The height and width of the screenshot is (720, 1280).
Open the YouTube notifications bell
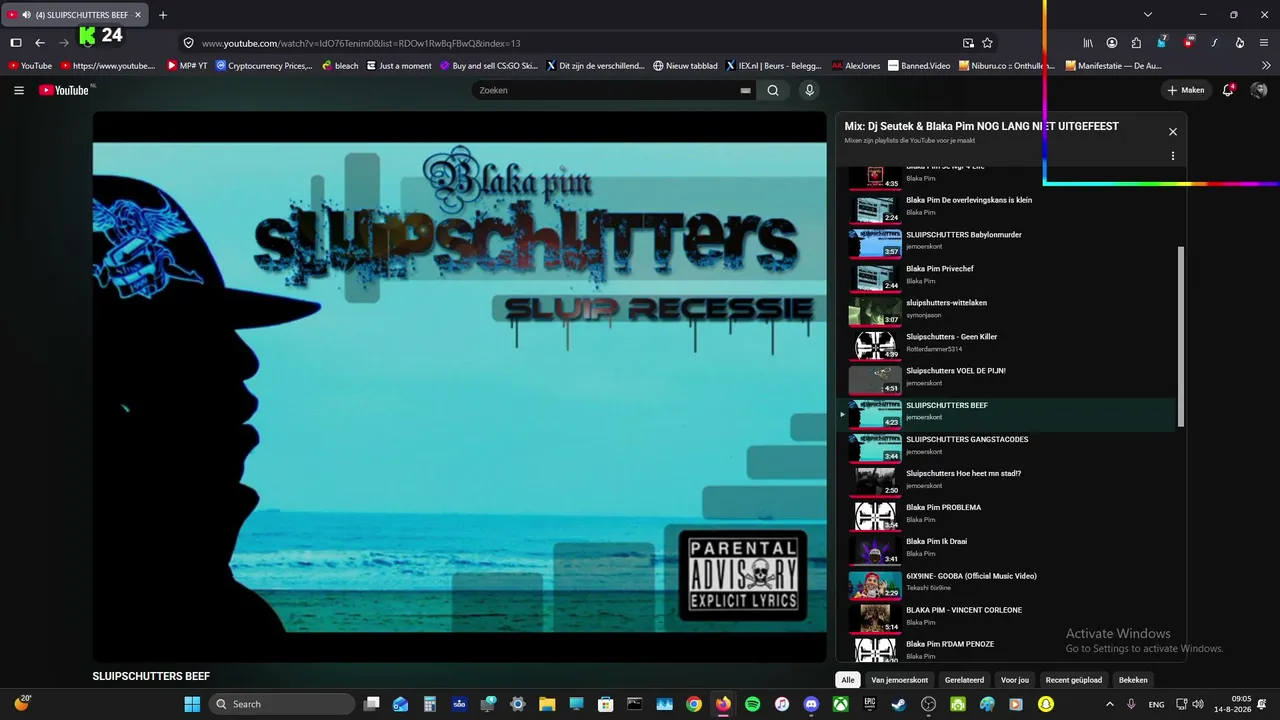[x=1228, y=90]
